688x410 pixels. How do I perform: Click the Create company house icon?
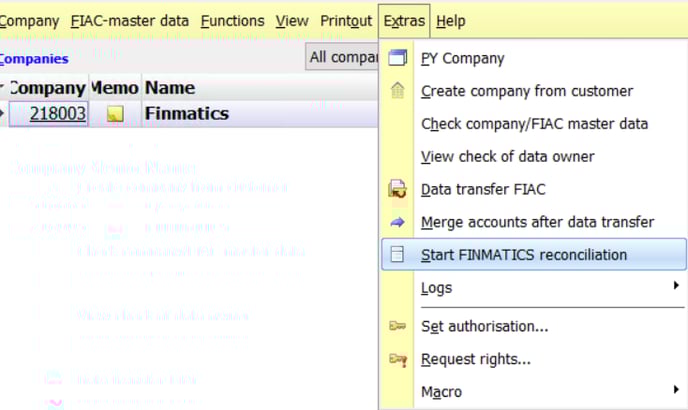click(398, 90)
